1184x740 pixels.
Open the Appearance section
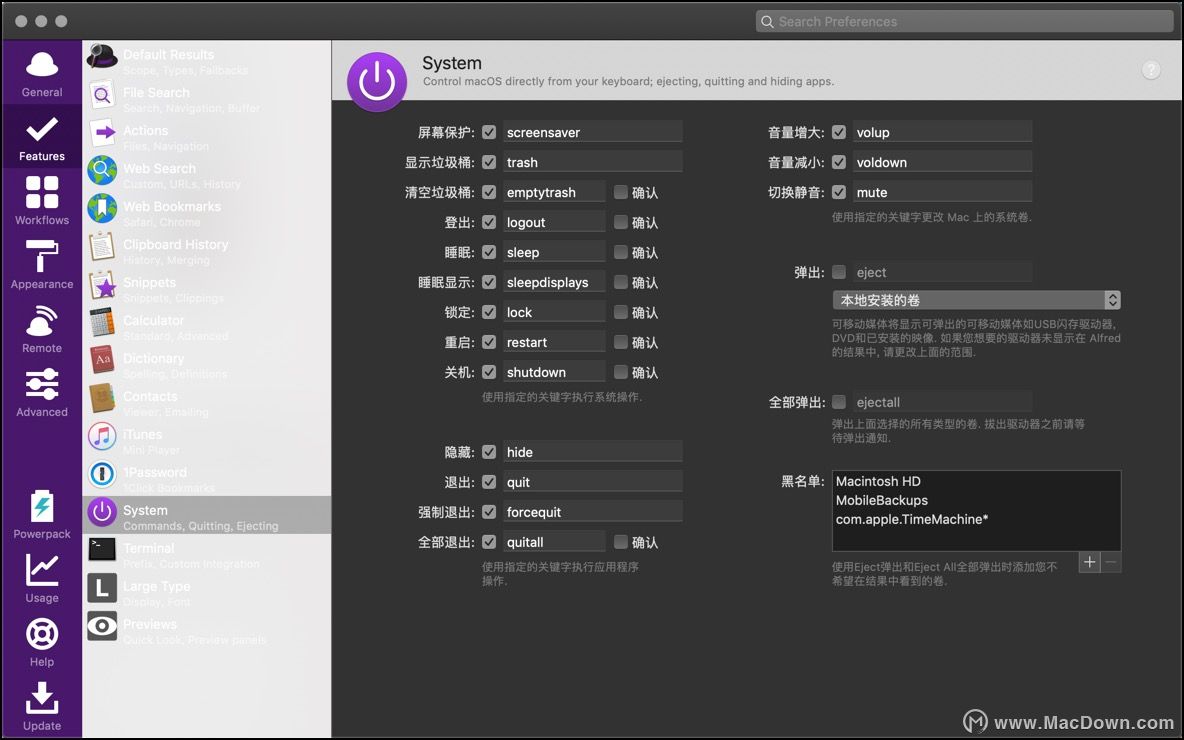coord(42,265)
